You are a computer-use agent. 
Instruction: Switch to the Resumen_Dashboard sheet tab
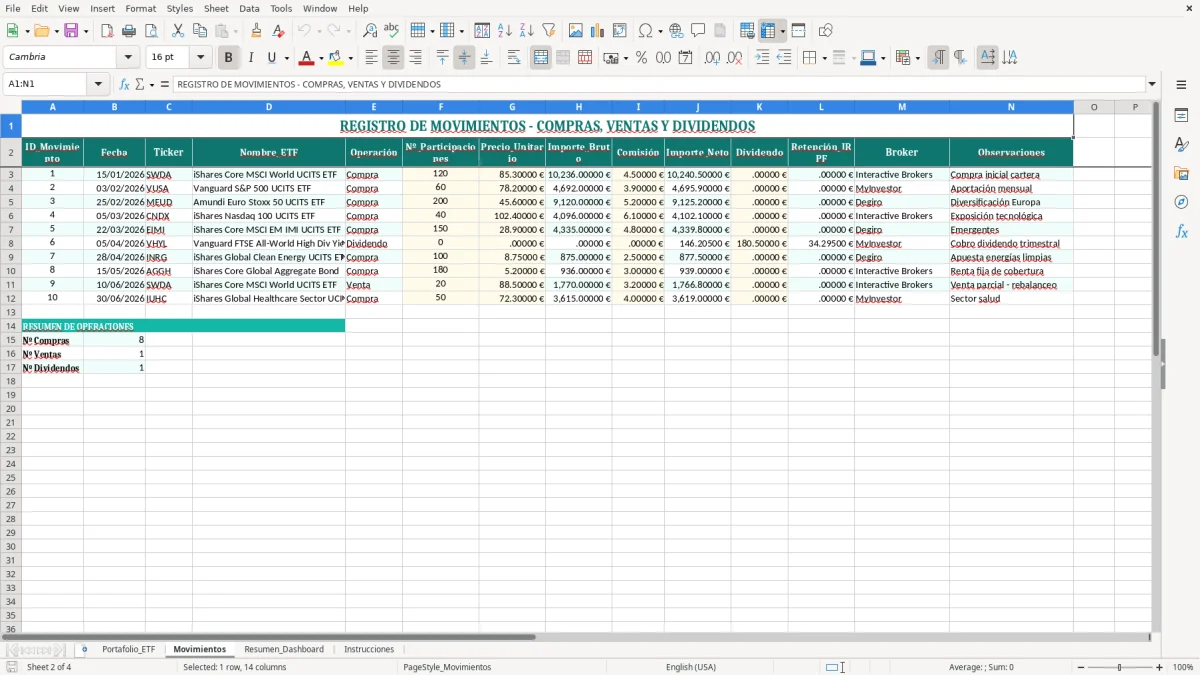coord(284,649)
